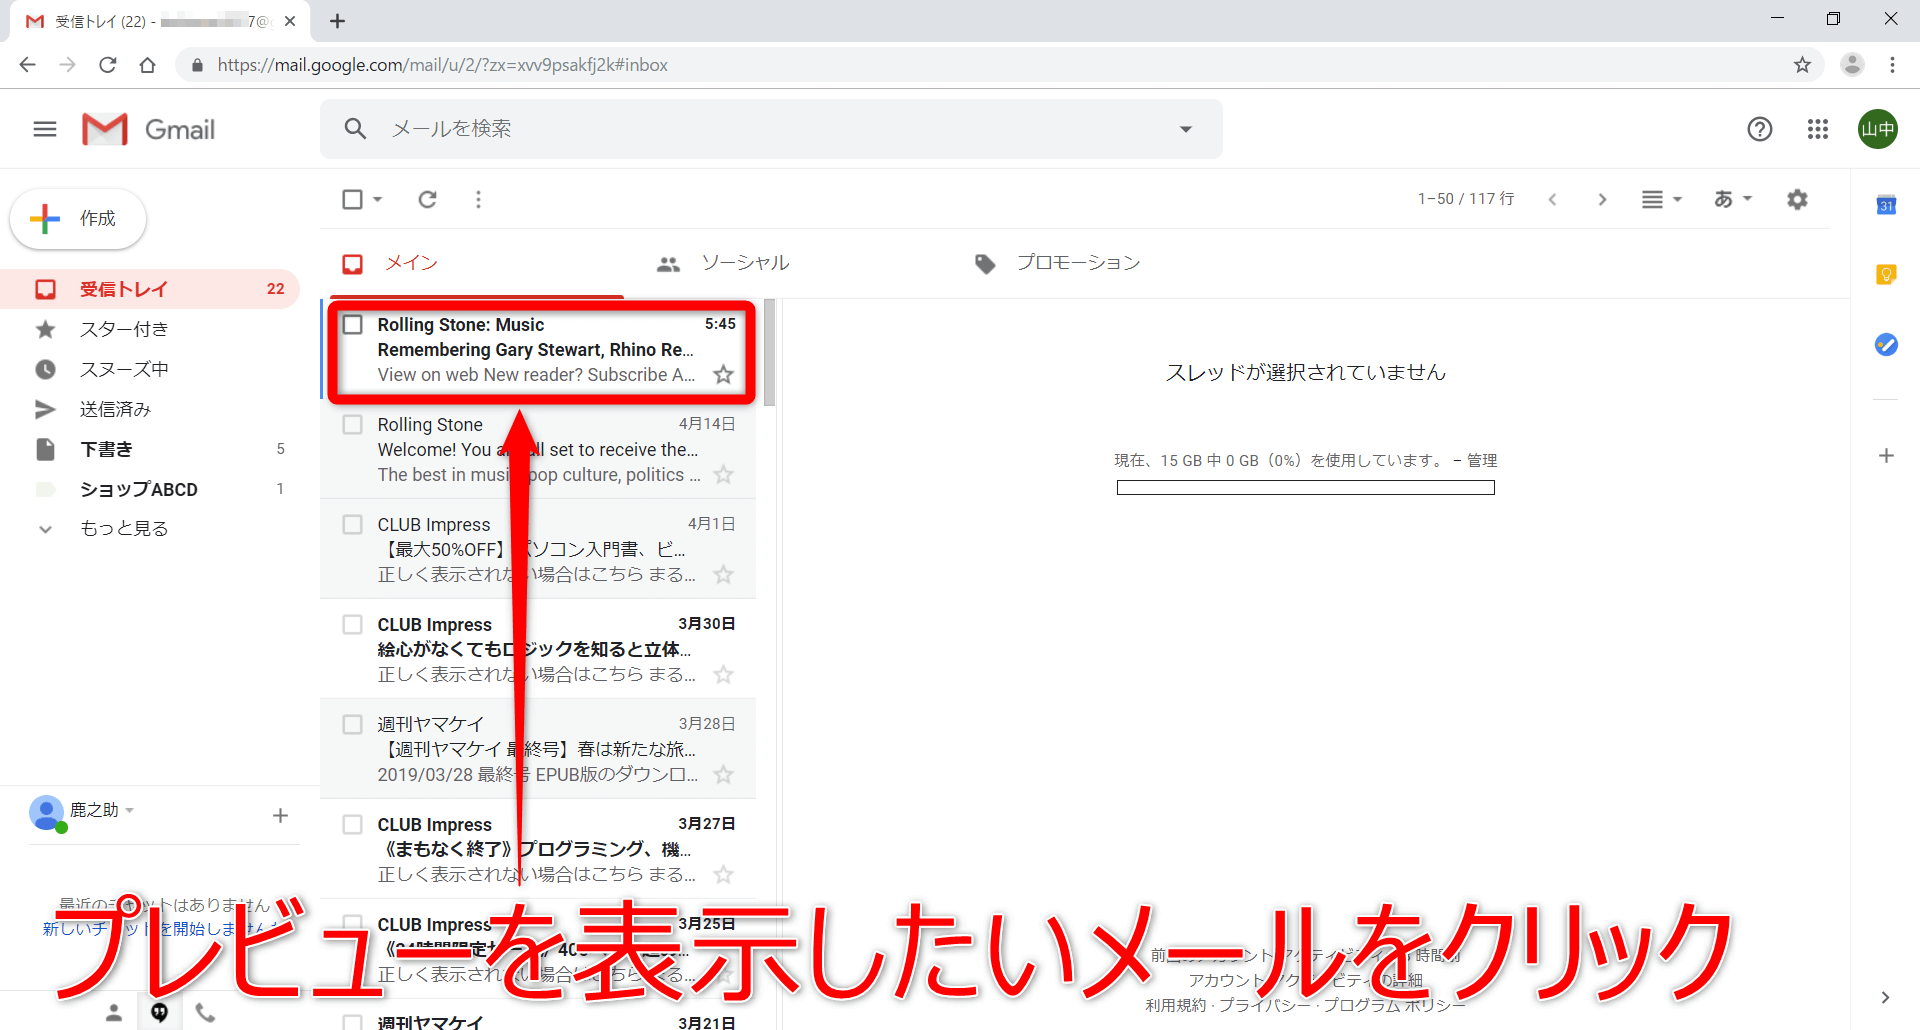
Task: Check the Rolling Stone Welcome email
Action: [x=352, y=424]
